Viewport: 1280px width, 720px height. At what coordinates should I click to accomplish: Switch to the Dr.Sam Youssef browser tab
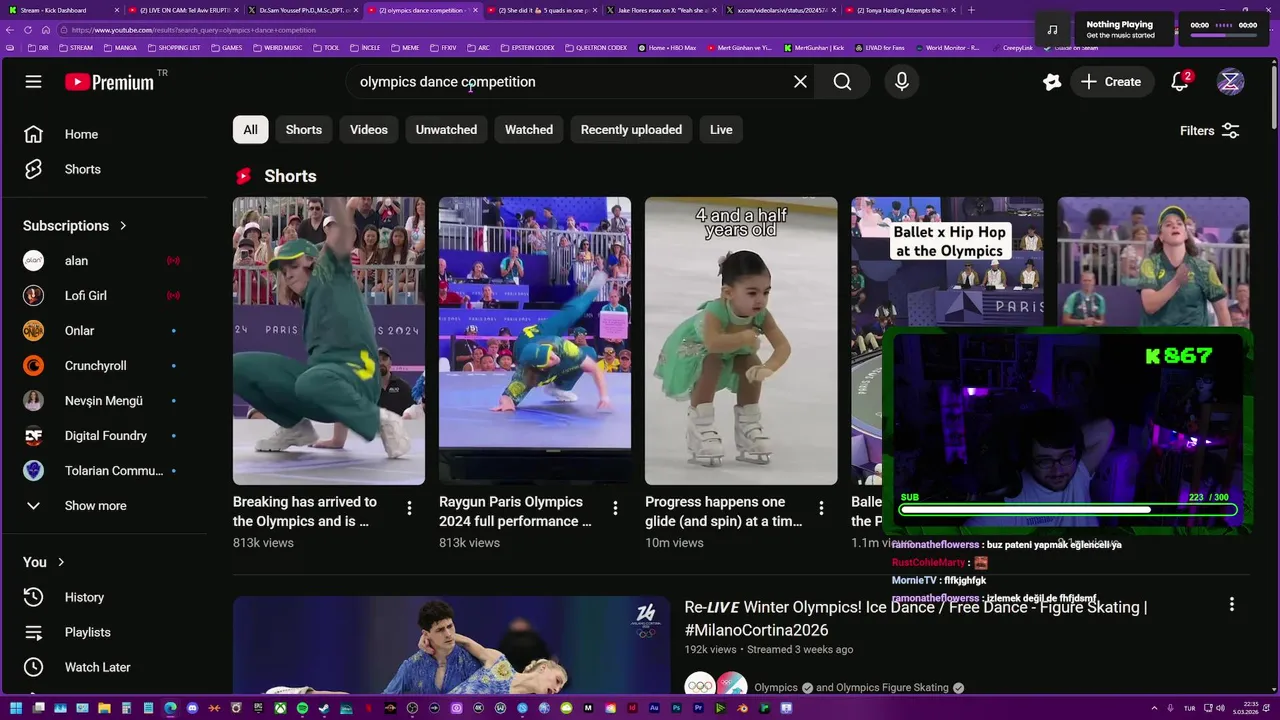pyautogui.click(x=302, y=10)
